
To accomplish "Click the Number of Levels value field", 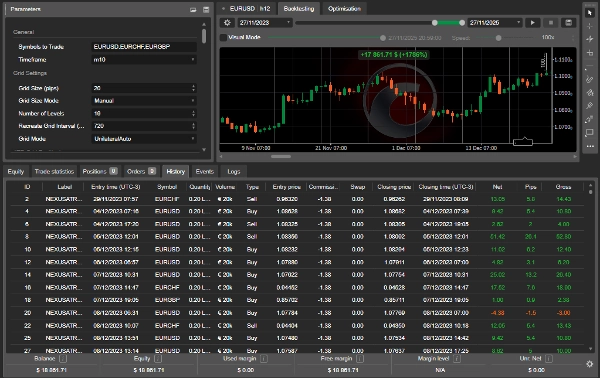I will click(140, 113).
